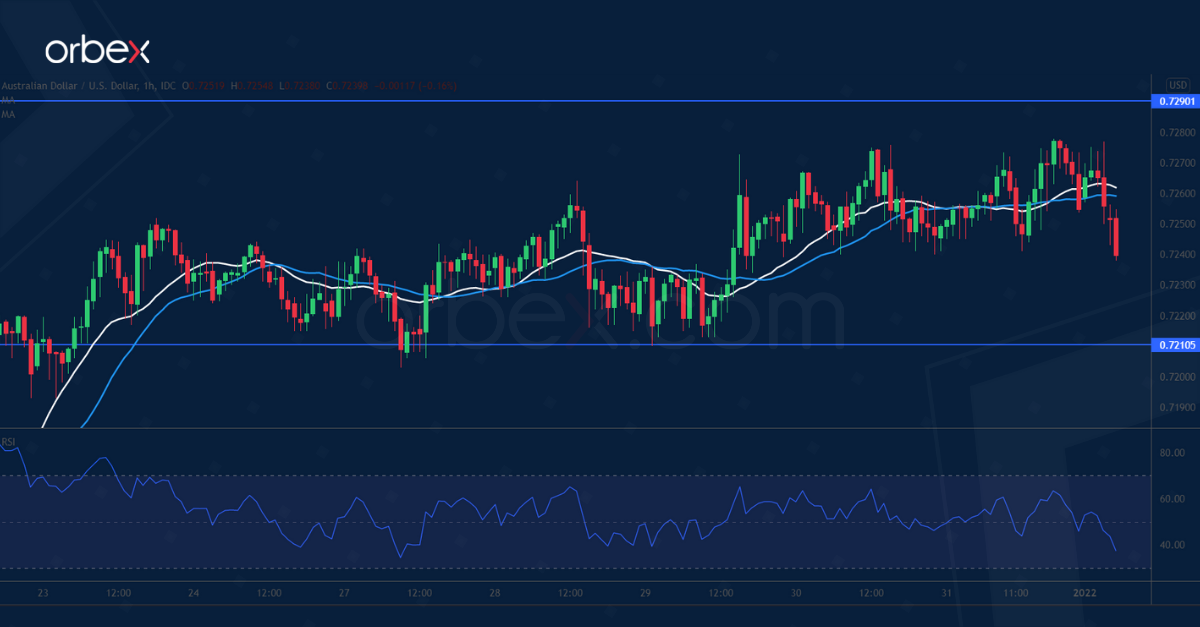Hide the first MA overlay via its label
1200x627 pixels.
[x=7, y=100]
